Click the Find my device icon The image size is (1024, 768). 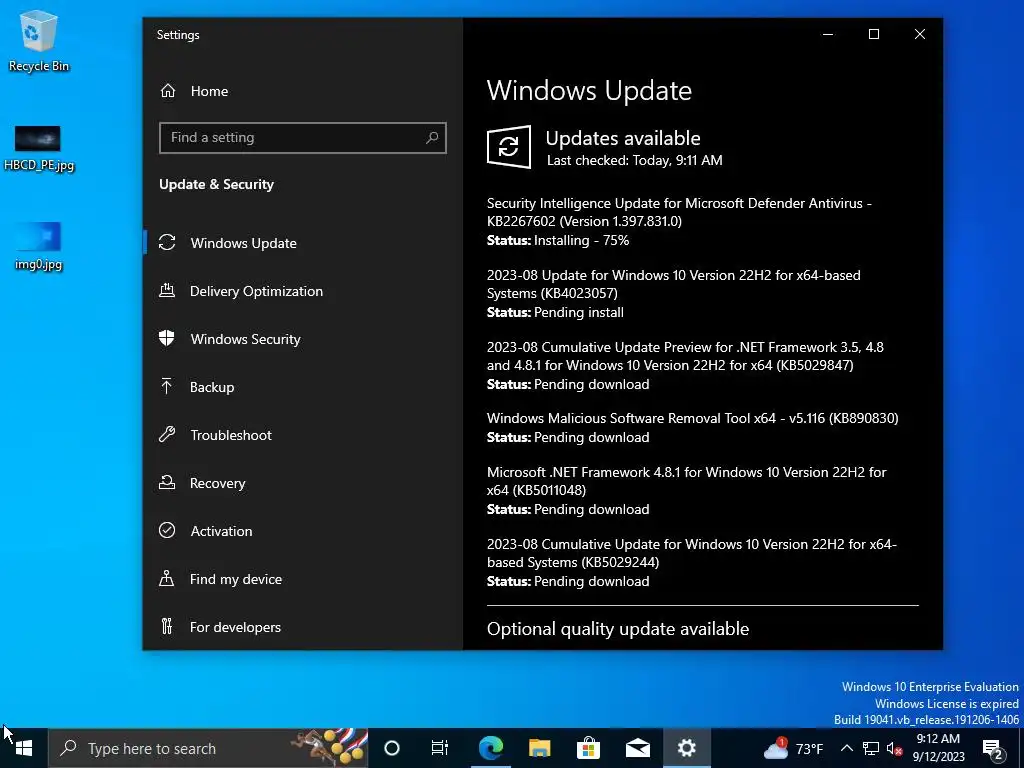(x=167, y=579)
